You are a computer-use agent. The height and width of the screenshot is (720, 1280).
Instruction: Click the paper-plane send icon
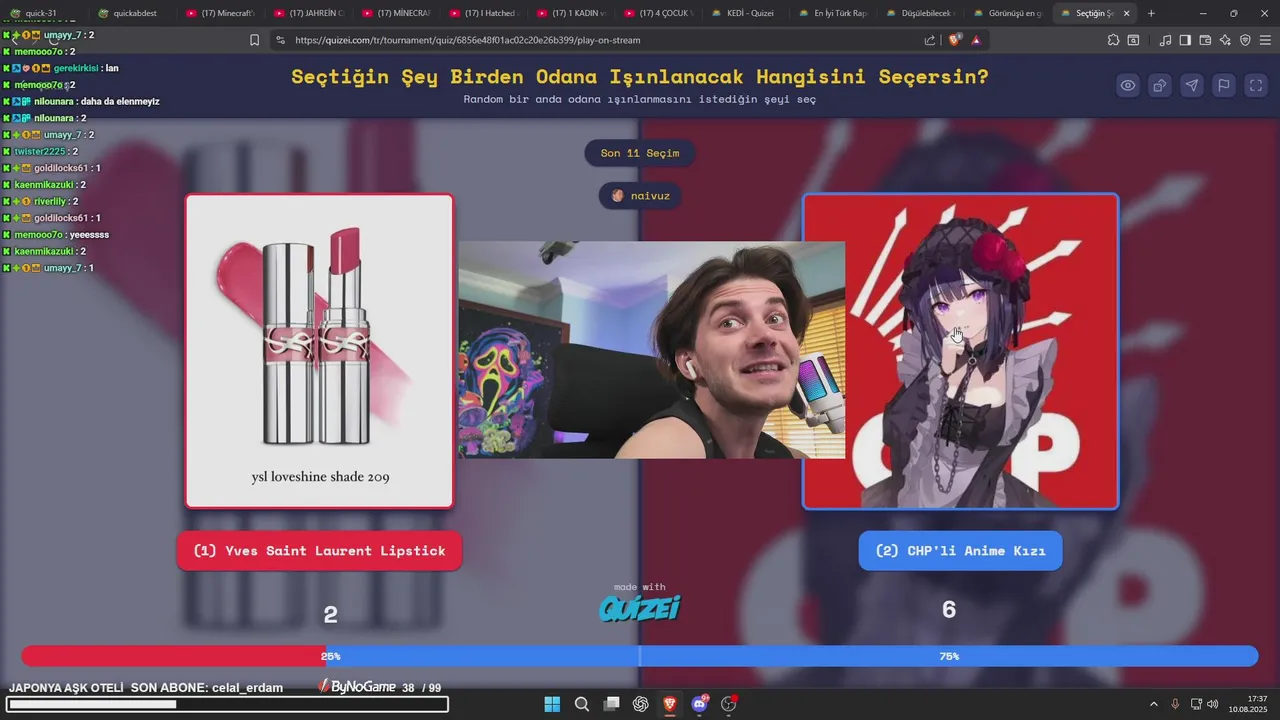tap(1192, 85)
